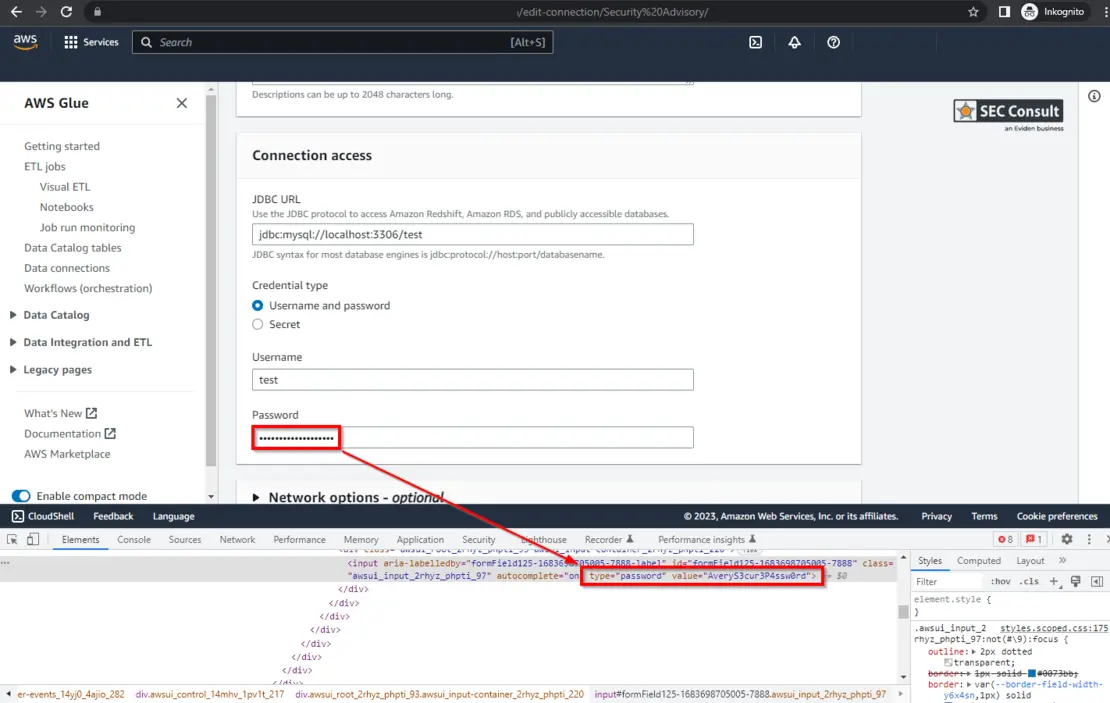1110x703 pixels.
Task: Reload the page
Action: [x=66, y=11]
